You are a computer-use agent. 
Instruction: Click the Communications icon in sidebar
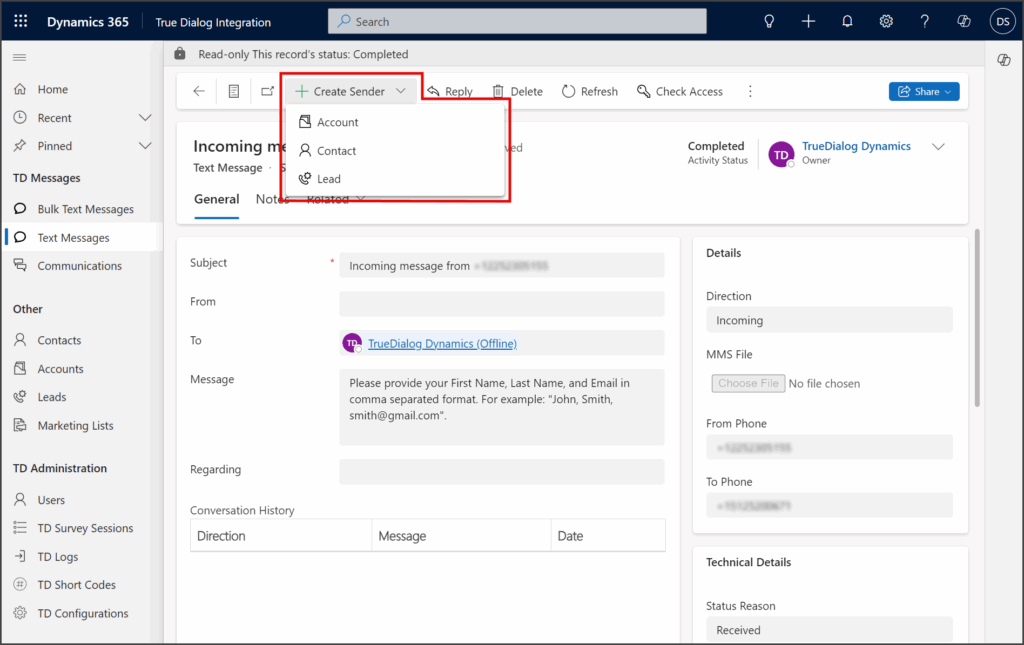click(x=20, y=265)
